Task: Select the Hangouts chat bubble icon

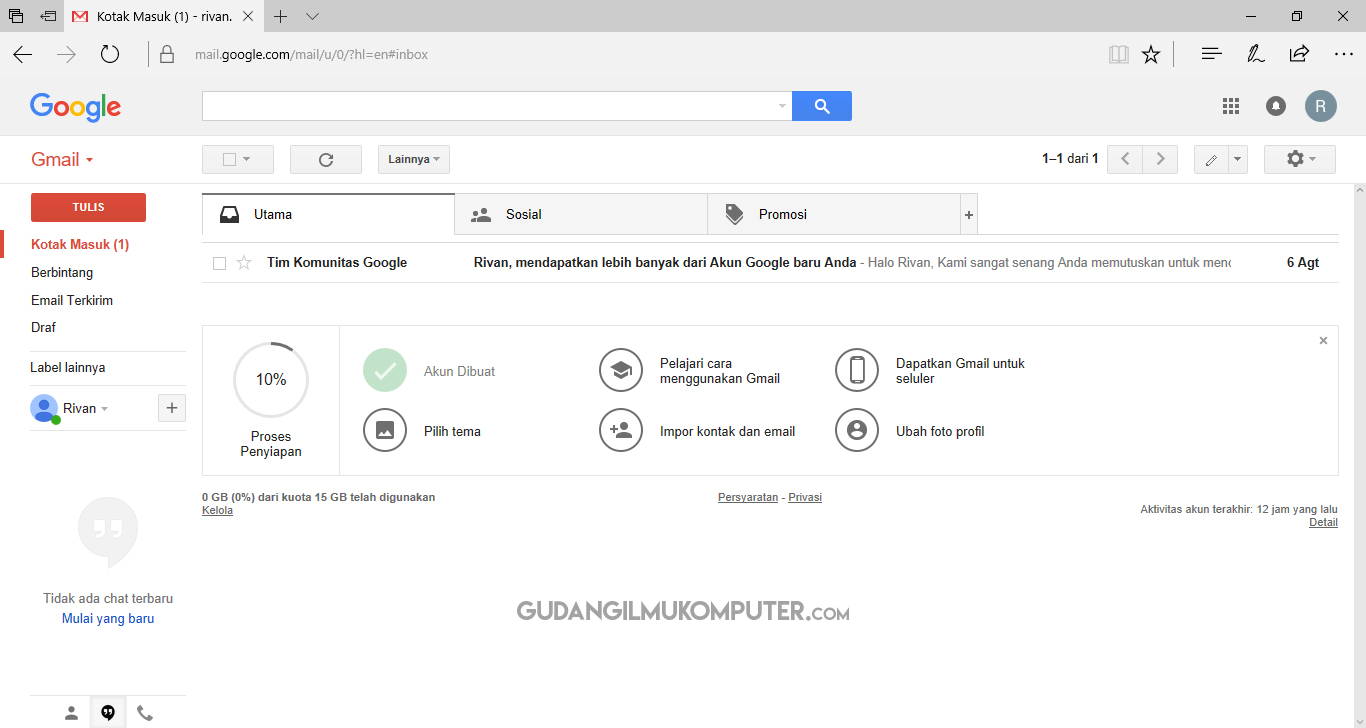Action: pos(108,713)
